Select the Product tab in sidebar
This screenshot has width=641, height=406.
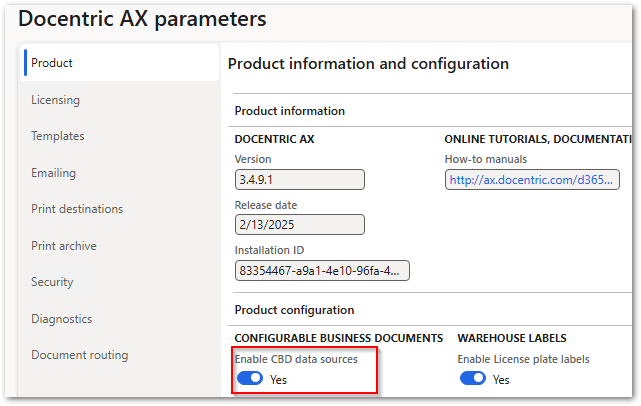click(52, 63)
